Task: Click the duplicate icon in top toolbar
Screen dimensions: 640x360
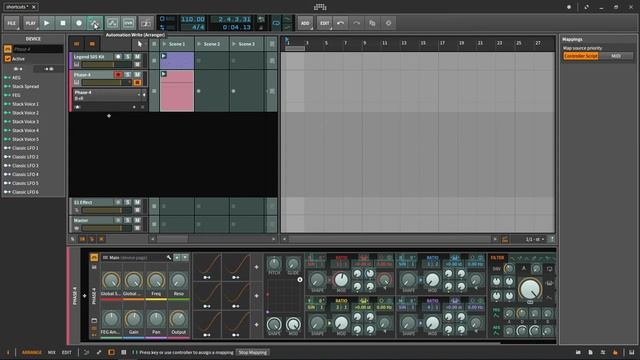Action: 372,23
